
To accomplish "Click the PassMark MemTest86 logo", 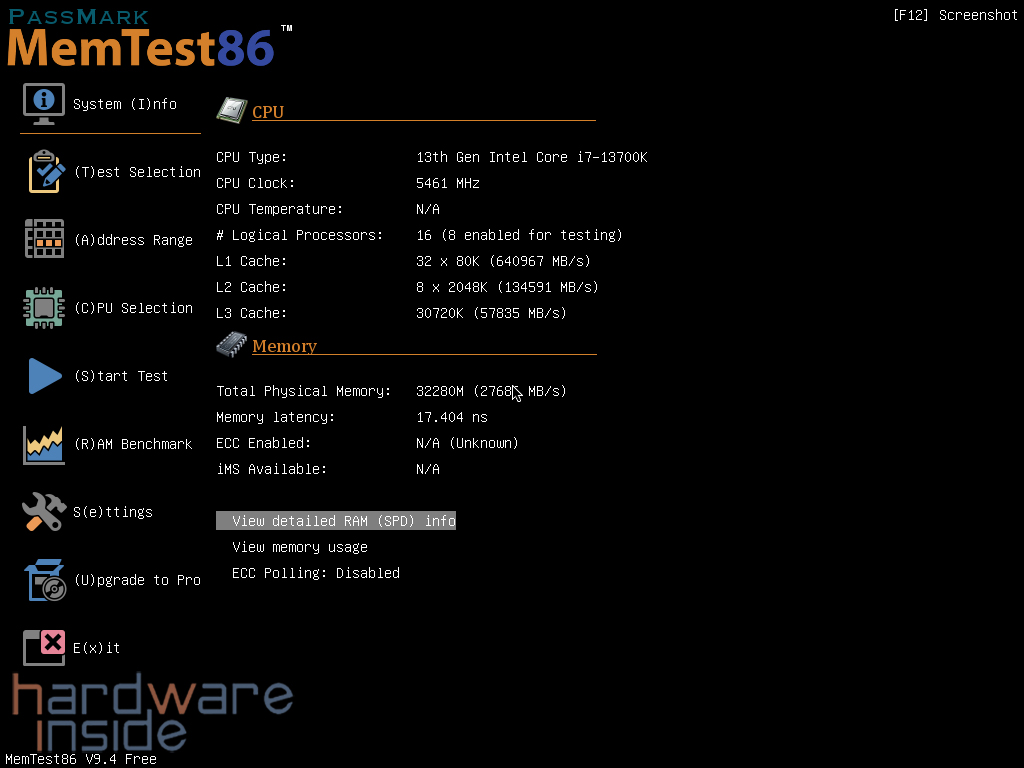I will pos(150,37).
